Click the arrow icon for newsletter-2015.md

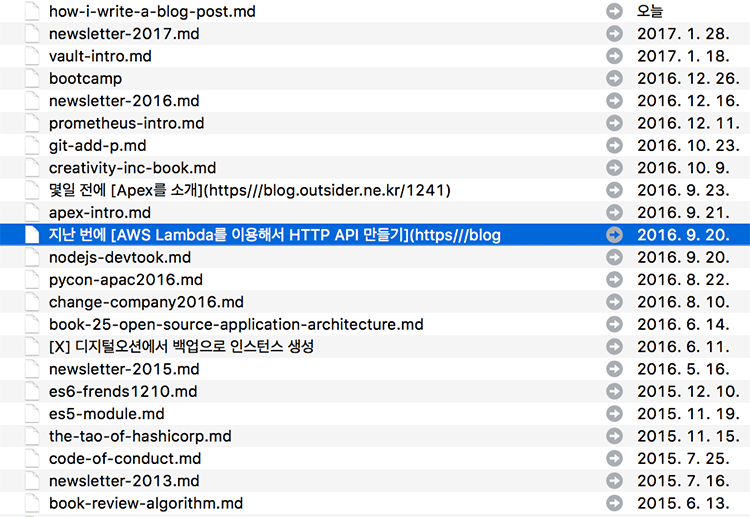(614, 369)
